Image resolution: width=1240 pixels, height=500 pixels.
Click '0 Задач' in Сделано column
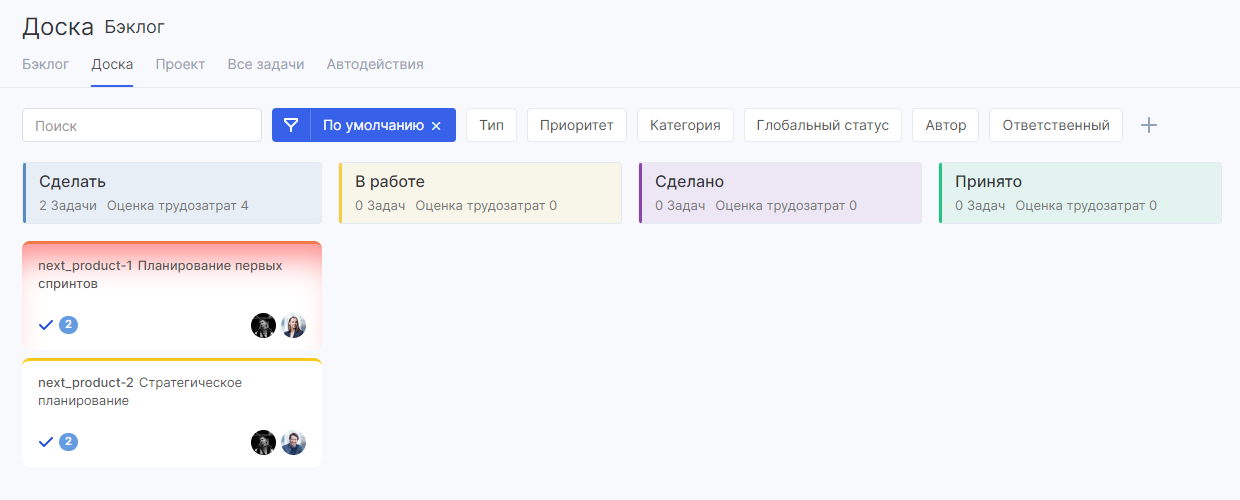680,206
